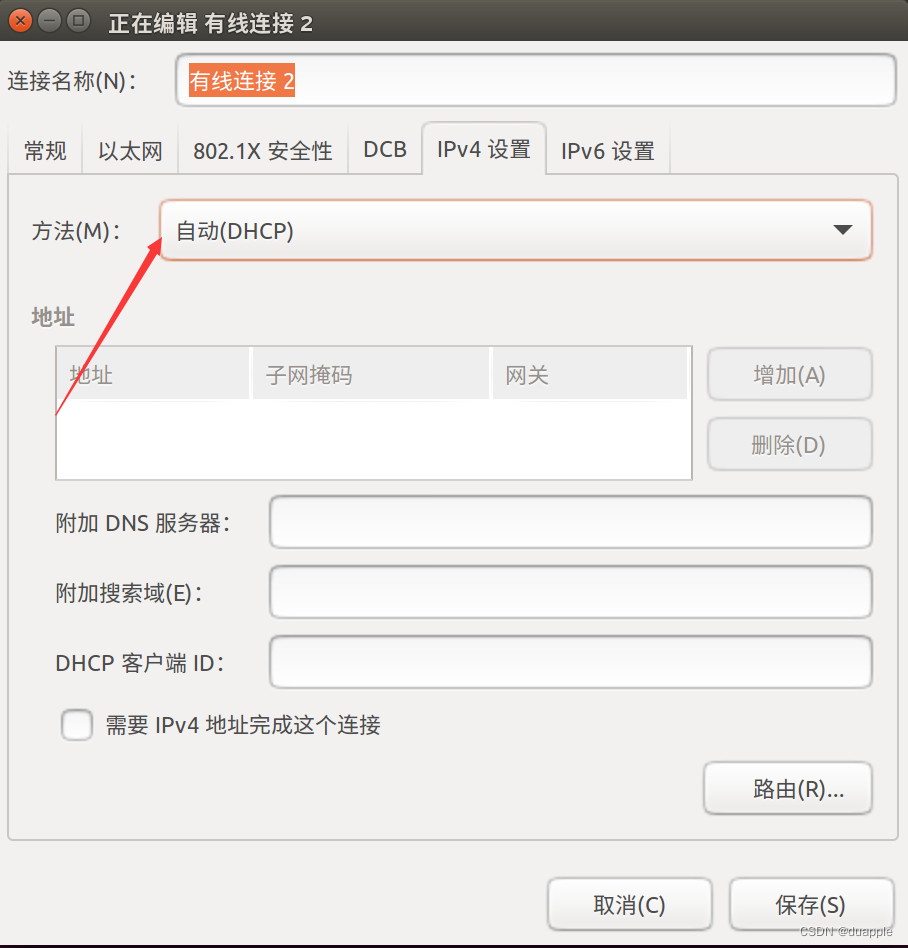
Task: Click the connection name field (连接名称)
Action: click(536, 80)
